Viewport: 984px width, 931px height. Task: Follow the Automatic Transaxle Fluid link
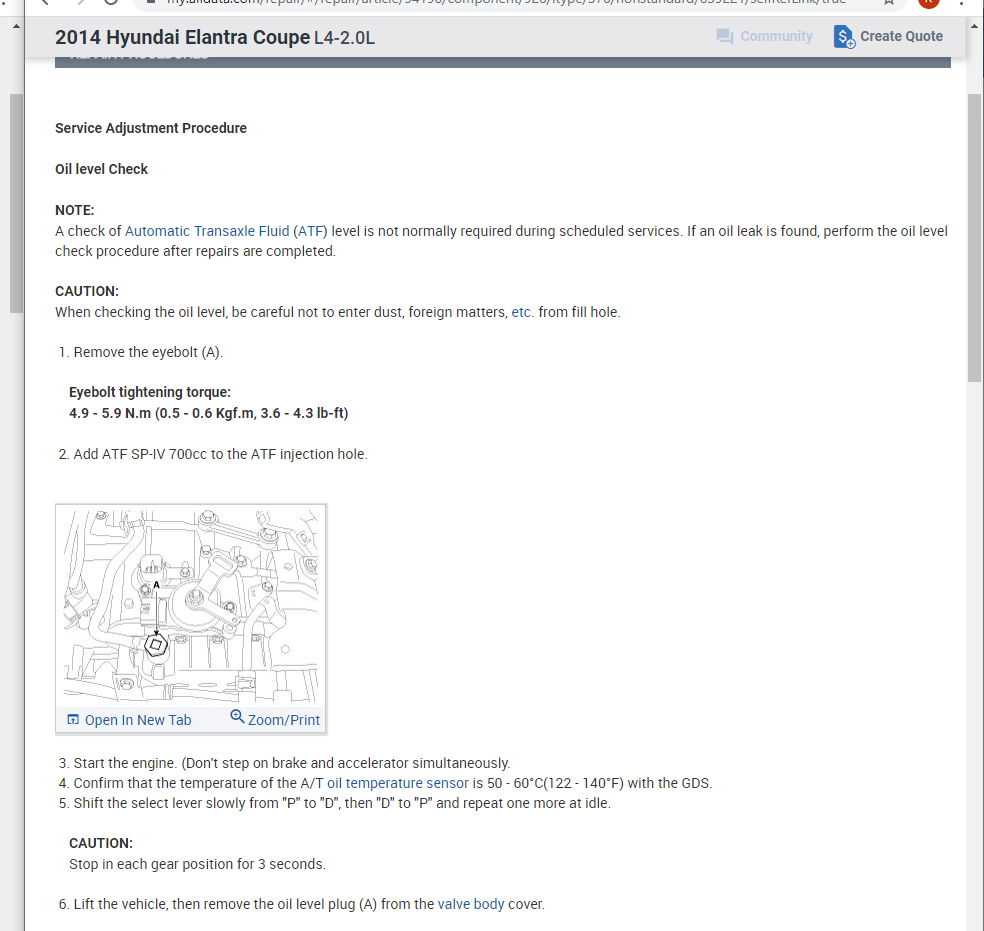coord(207,231)
